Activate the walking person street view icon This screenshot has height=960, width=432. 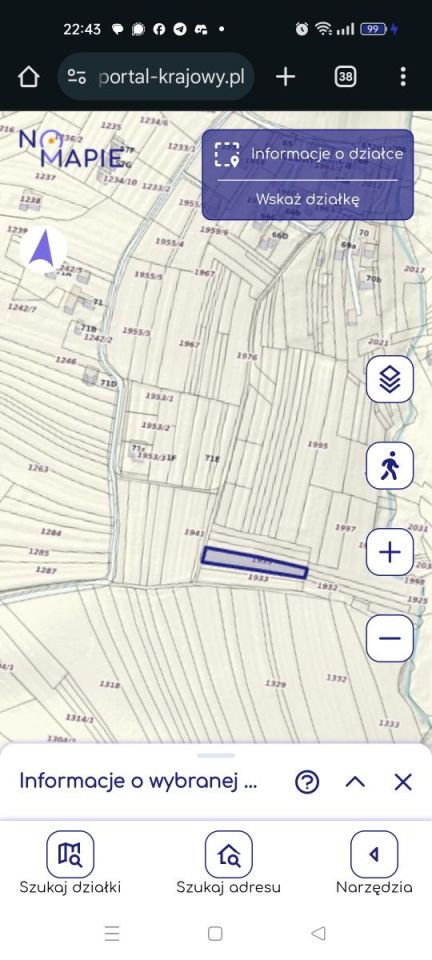pos(390,465)
